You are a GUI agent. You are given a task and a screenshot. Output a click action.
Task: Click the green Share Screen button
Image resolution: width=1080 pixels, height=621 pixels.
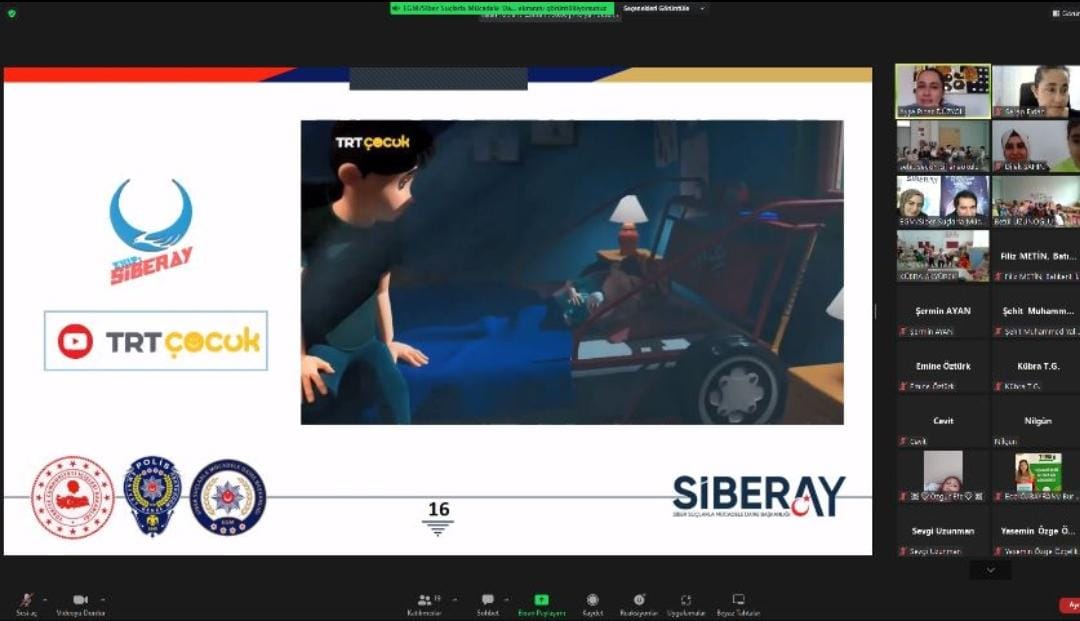542,604
